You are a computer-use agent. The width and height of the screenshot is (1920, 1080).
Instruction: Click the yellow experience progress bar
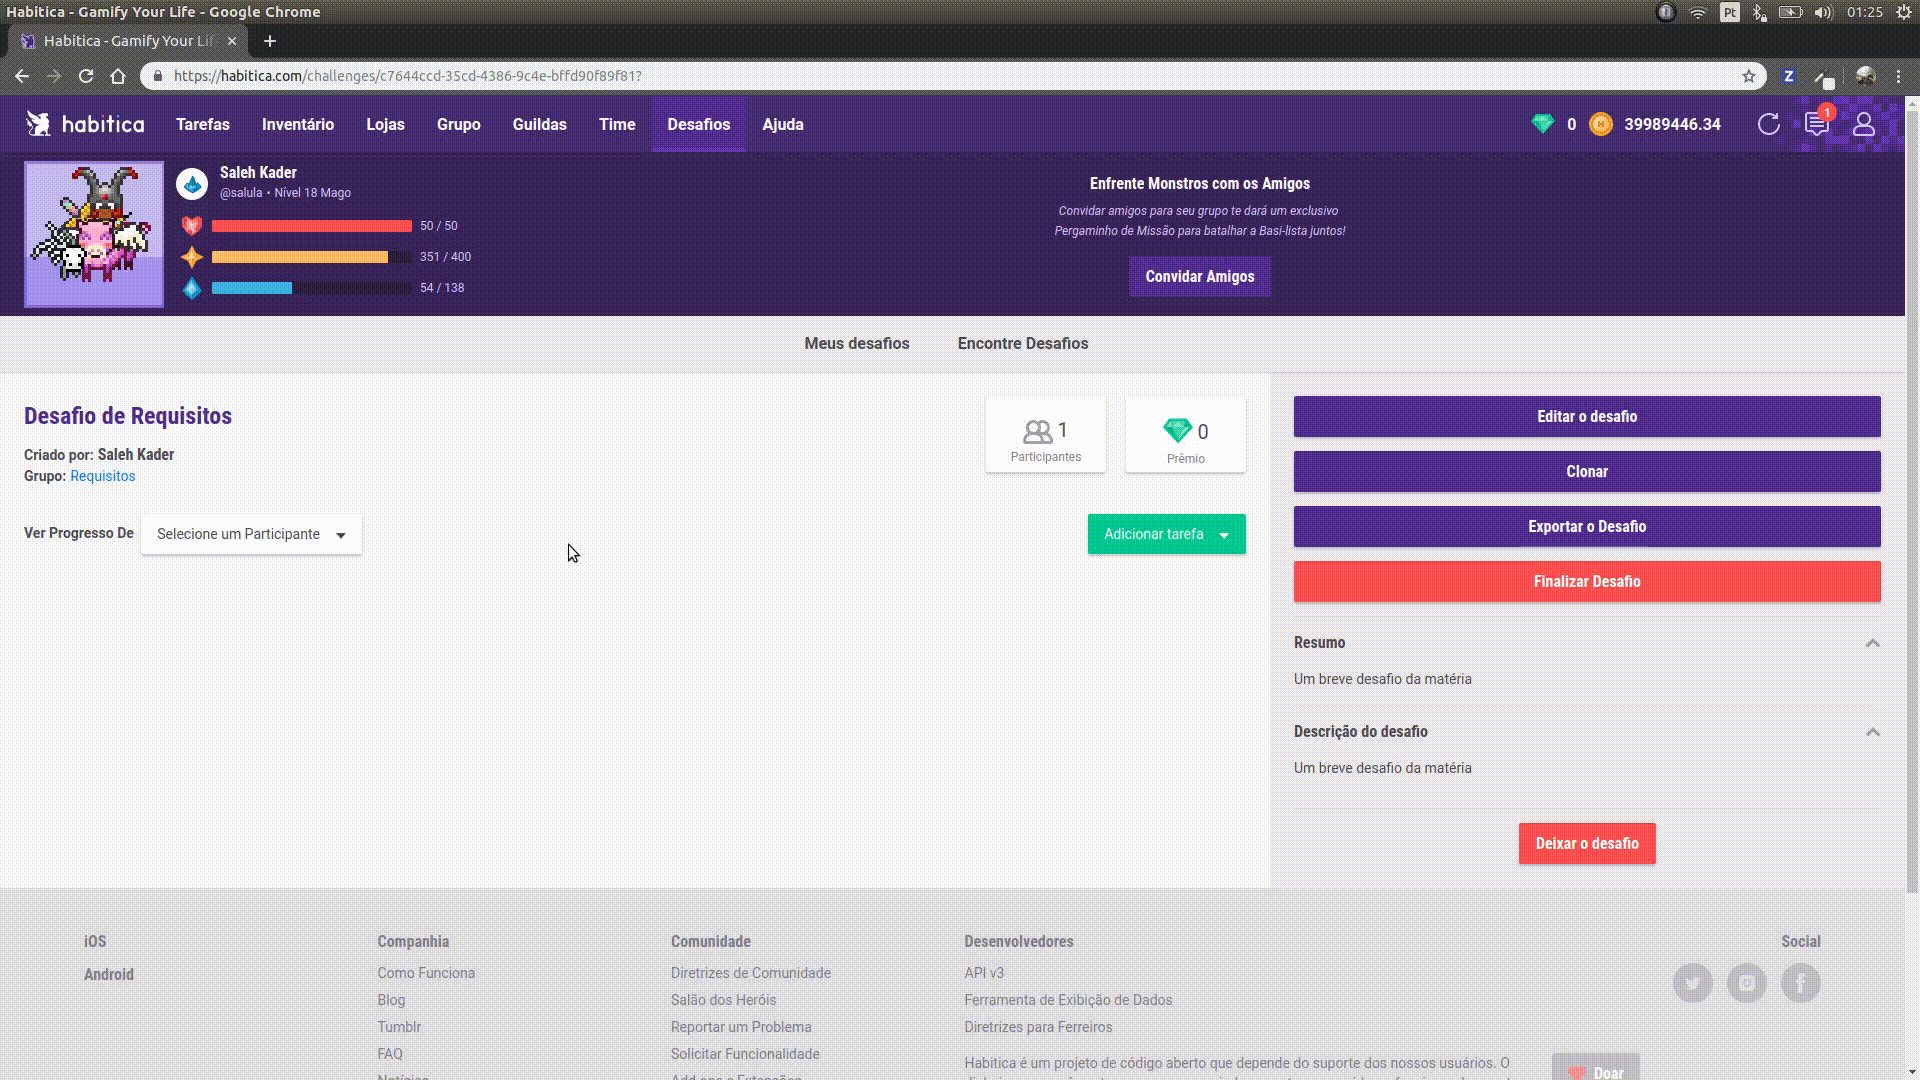[x=312, y=257]
